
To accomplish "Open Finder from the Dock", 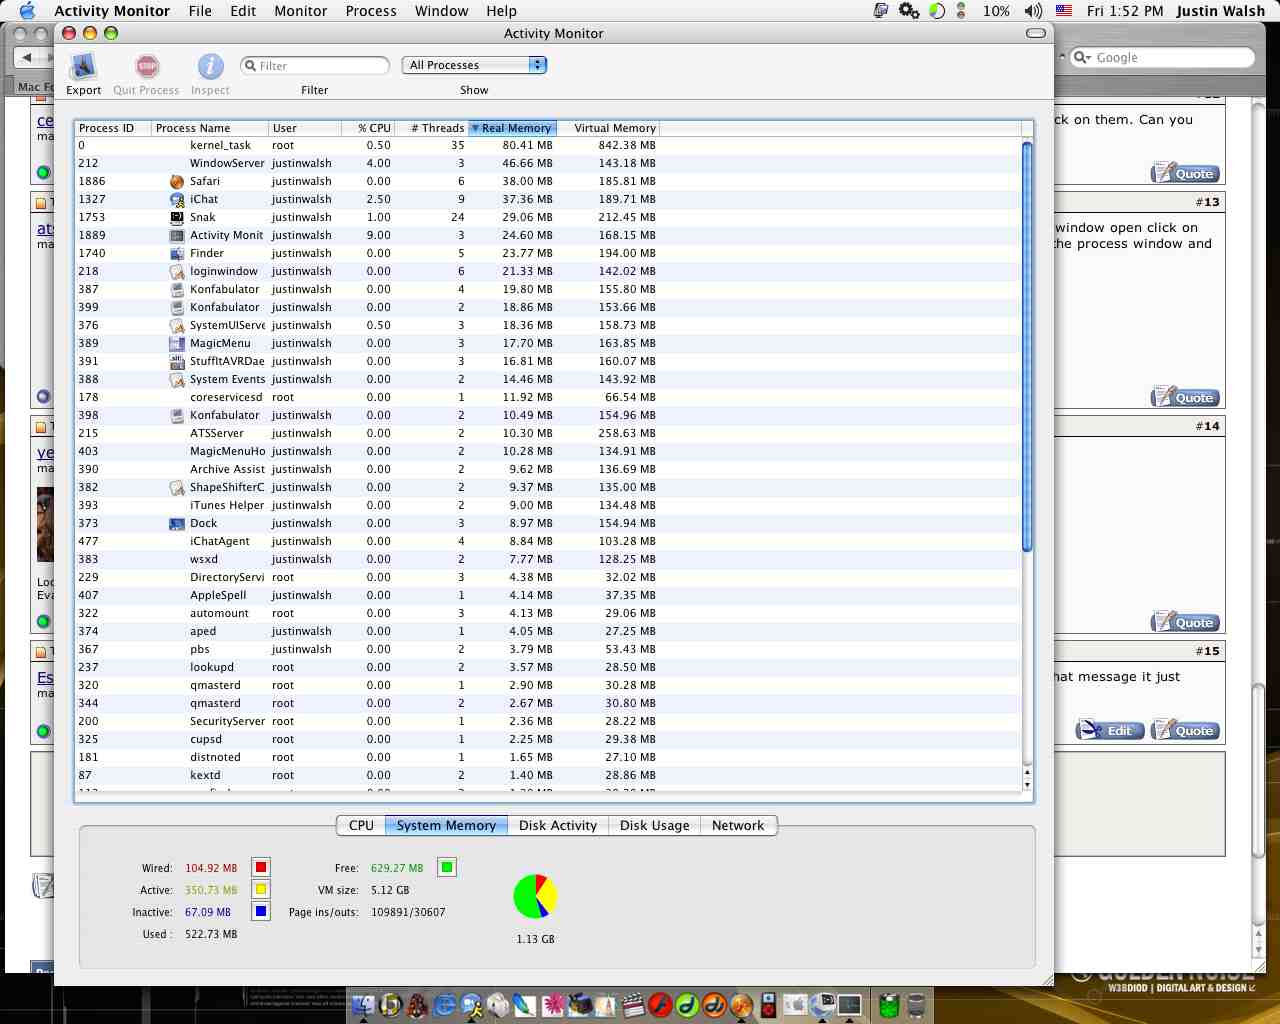I will coord(363,1005).
